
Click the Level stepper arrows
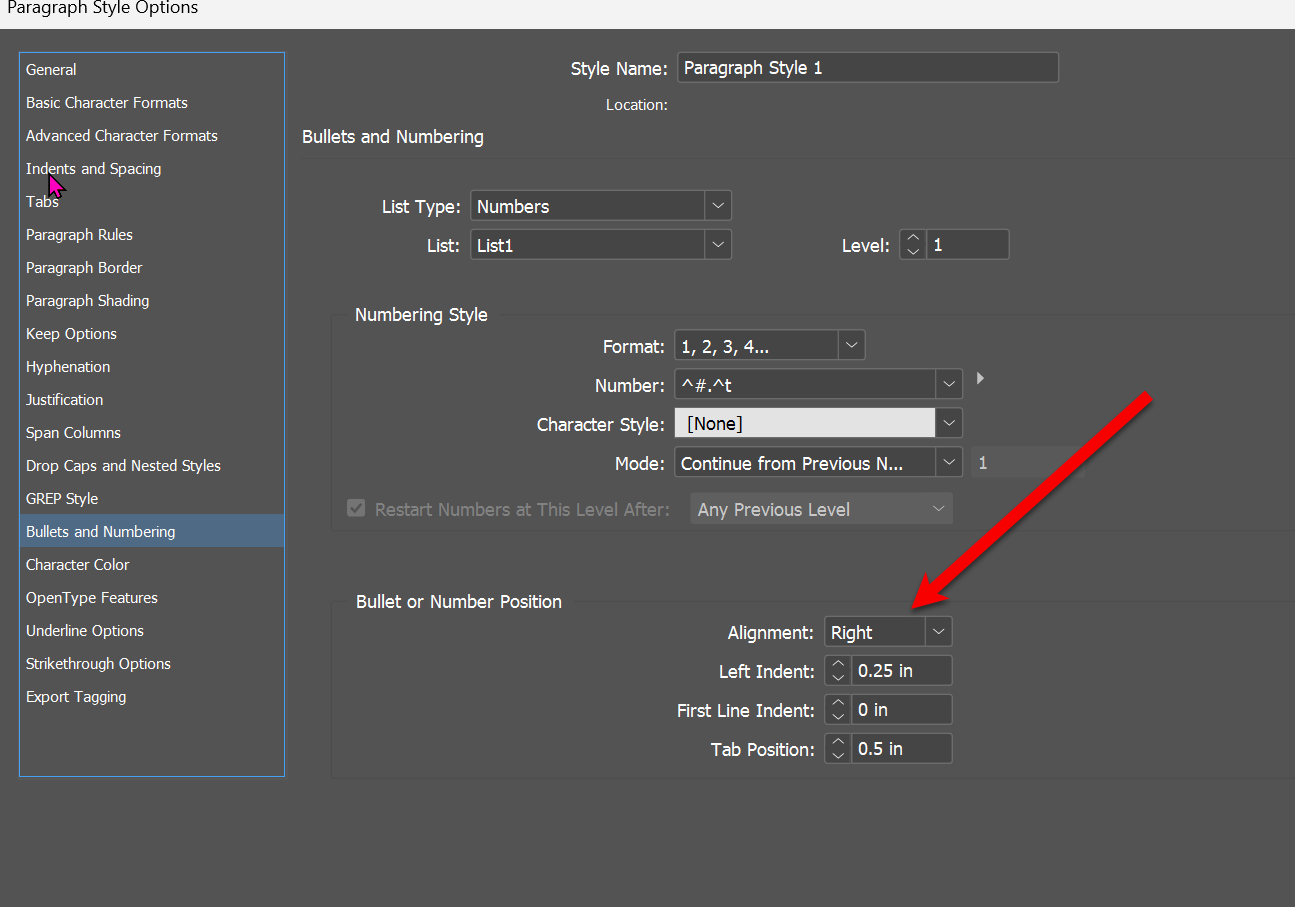(913, 245)
